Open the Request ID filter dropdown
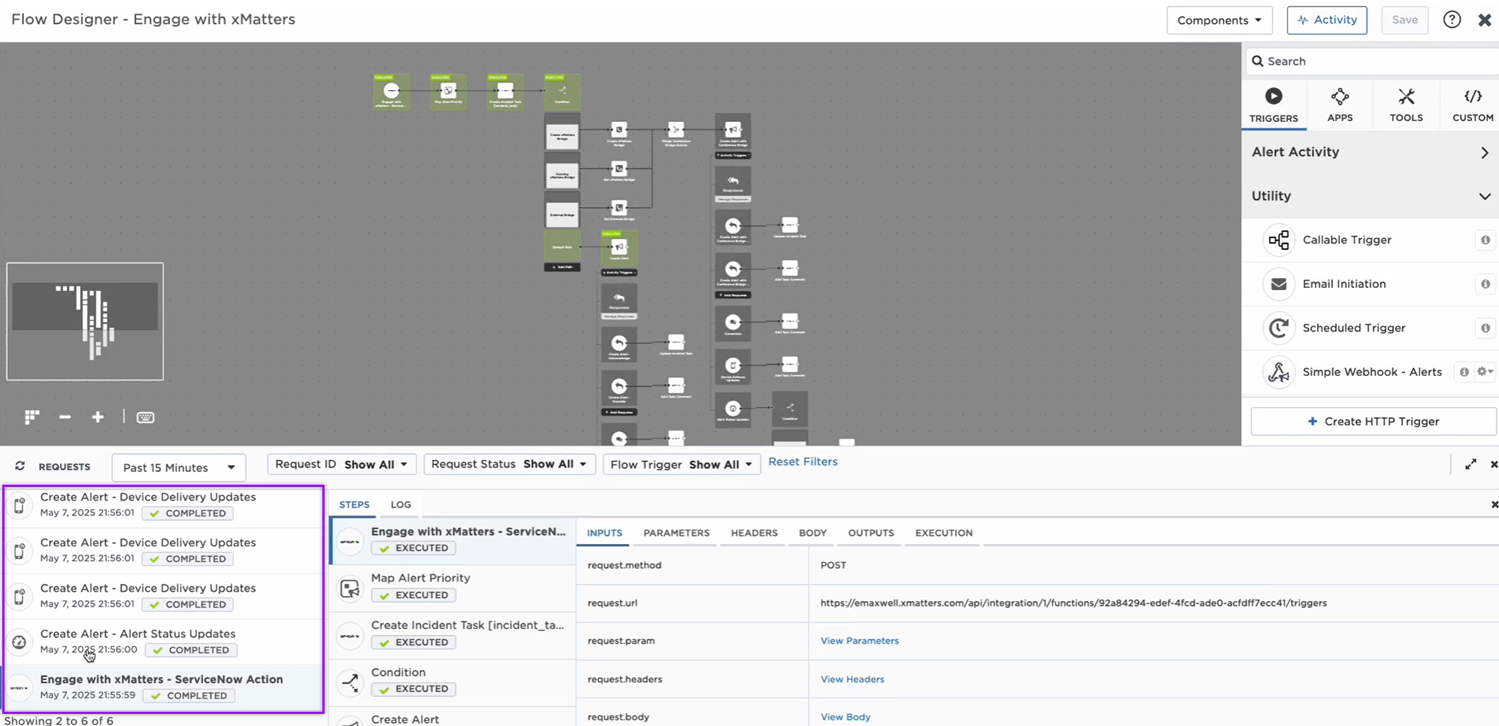The height and width of the screenshot is (726, 1499). pos(342,464)
